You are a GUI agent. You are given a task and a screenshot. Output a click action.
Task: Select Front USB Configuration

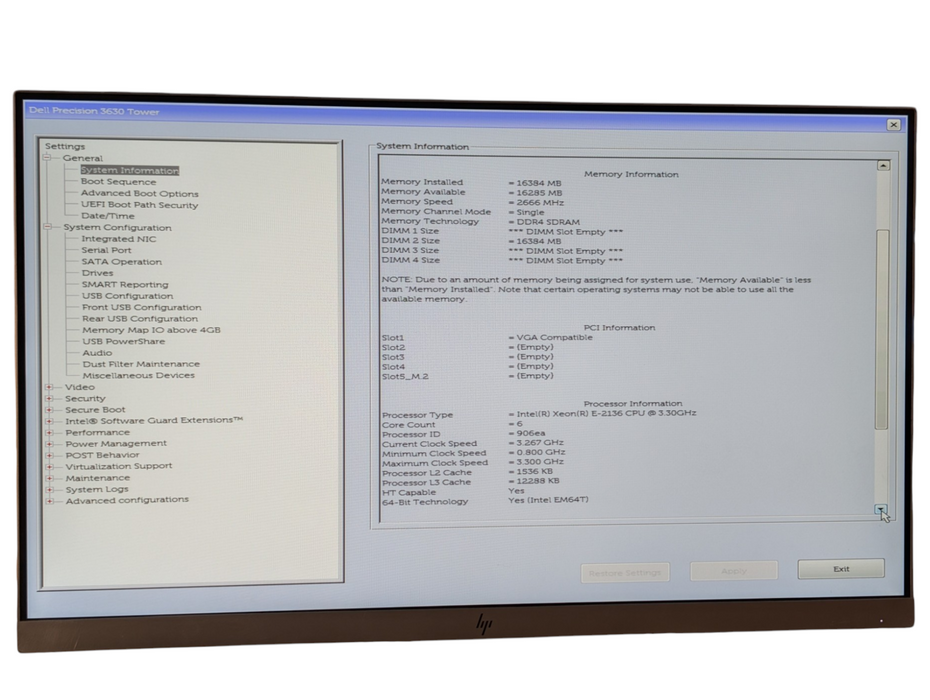(142, 307)
